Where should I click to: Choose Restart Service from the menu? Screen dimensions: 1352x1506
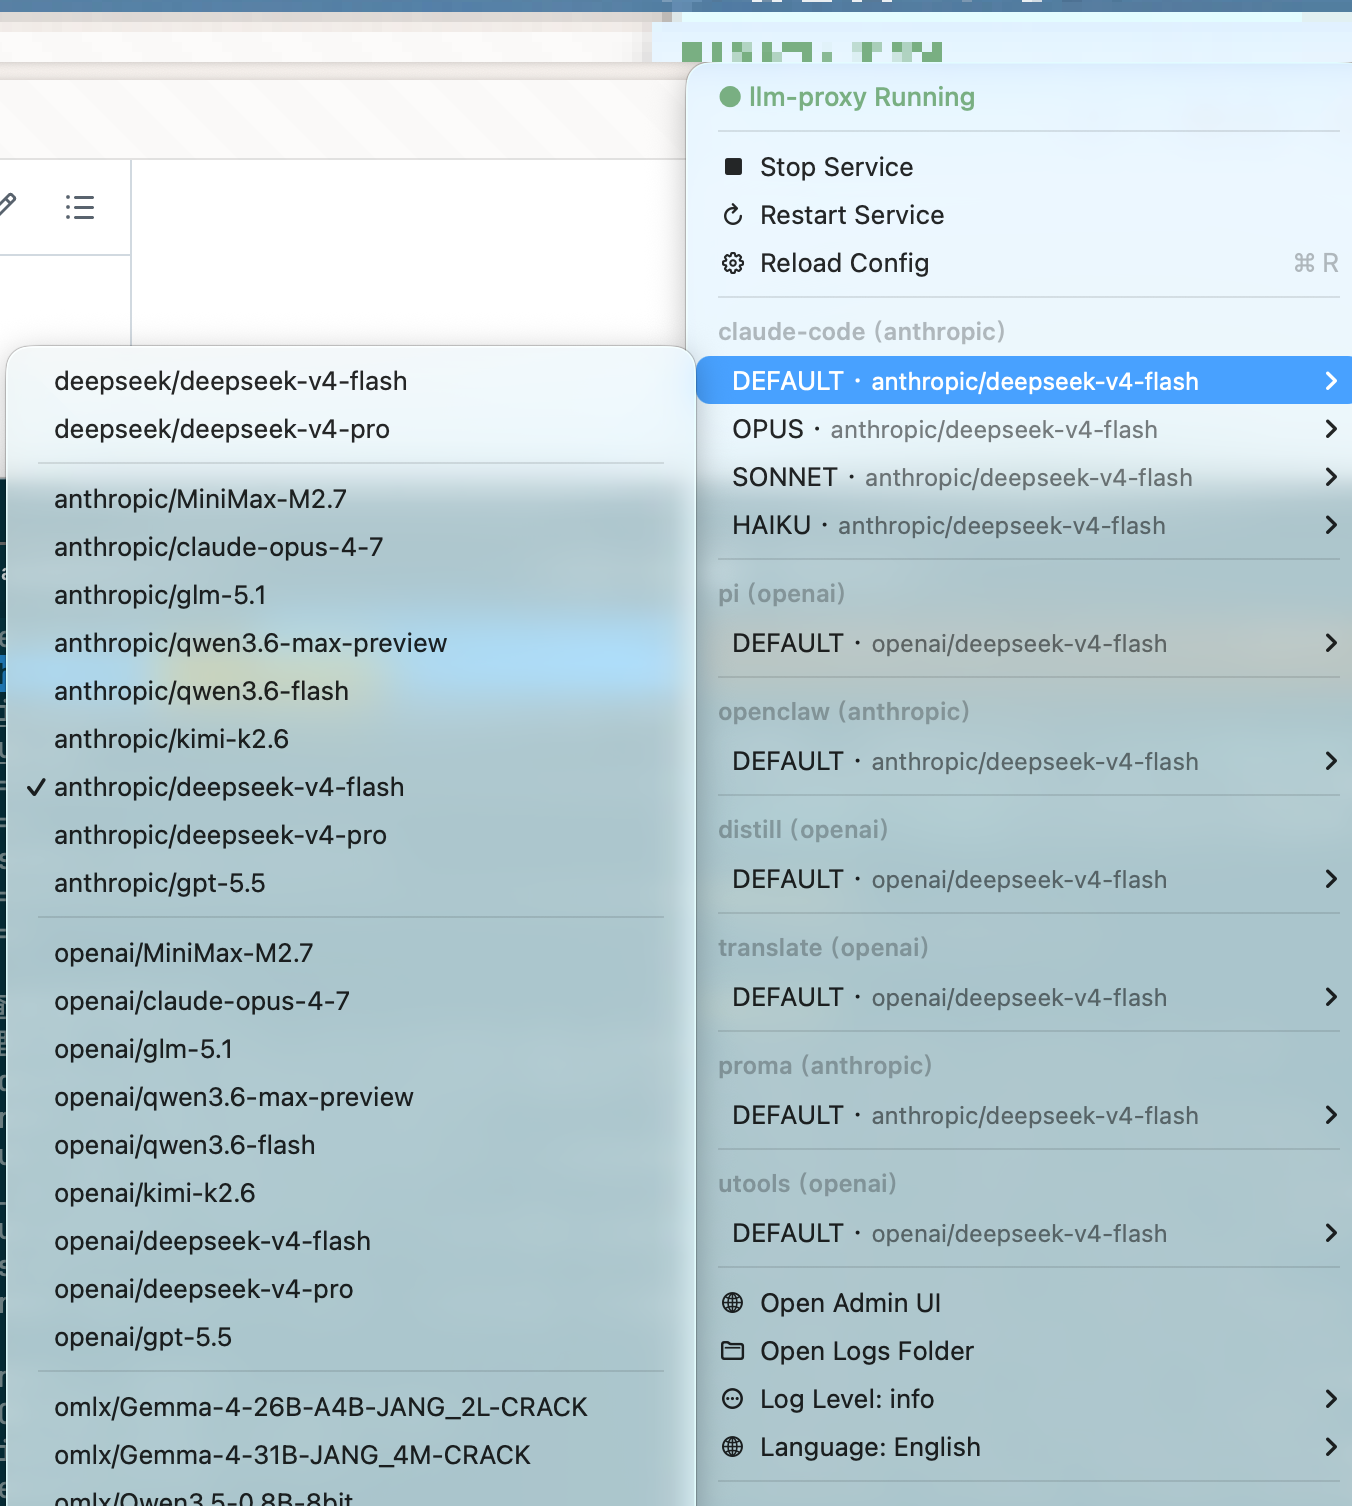point(1024,215)
